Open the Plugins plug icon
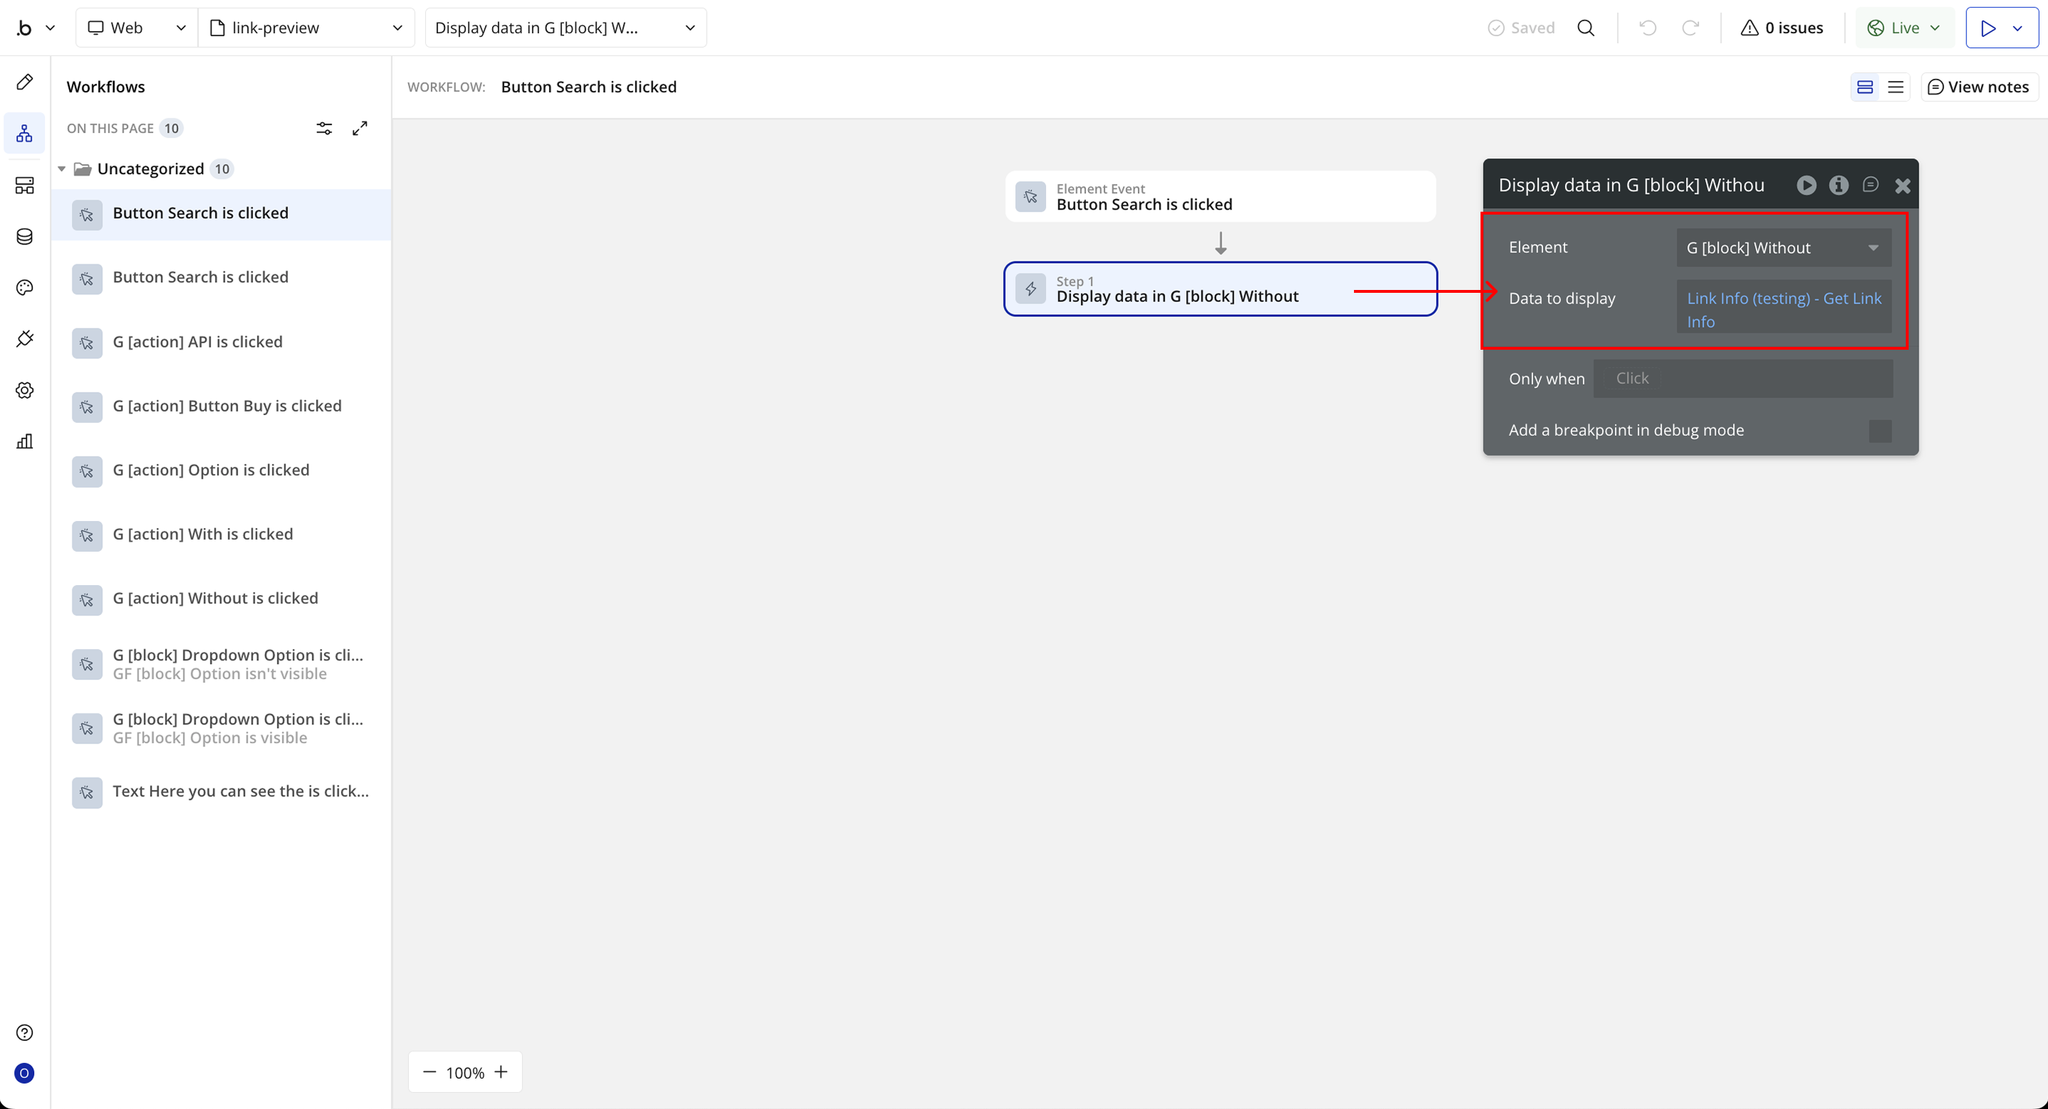The image size is (2048, 1109). click(25, 339)
